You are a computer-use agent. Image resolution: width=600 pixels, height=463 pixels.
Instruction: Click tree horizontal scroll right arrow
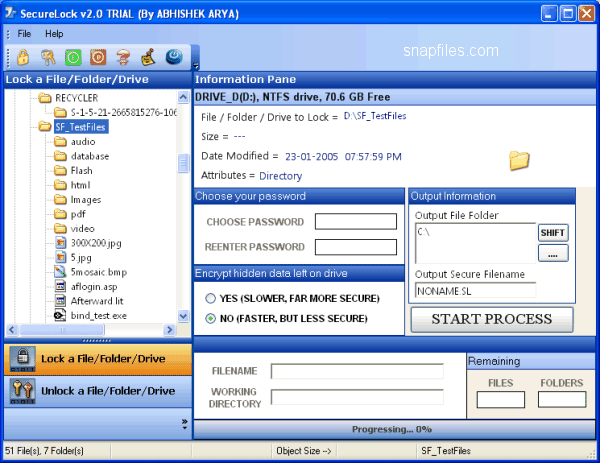pos(169,330)
